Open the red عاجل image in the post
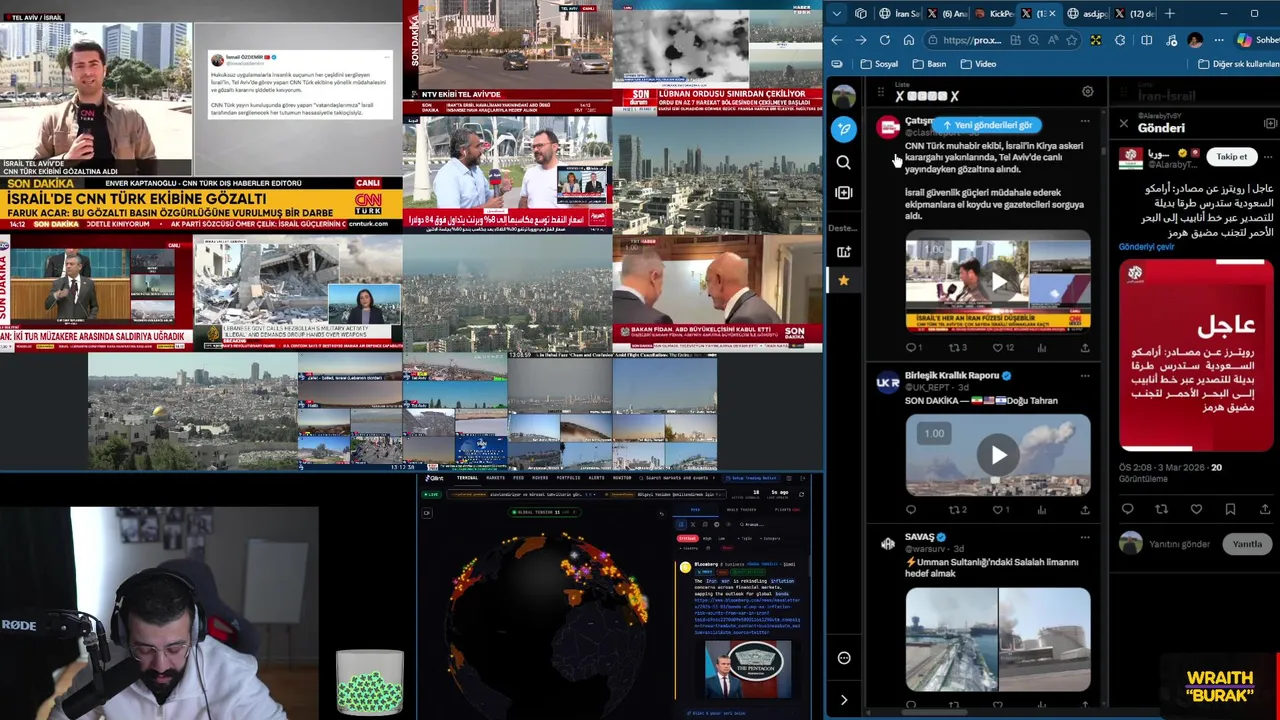This screenshot has height=720, width=1280. (x=1196, y=355)
